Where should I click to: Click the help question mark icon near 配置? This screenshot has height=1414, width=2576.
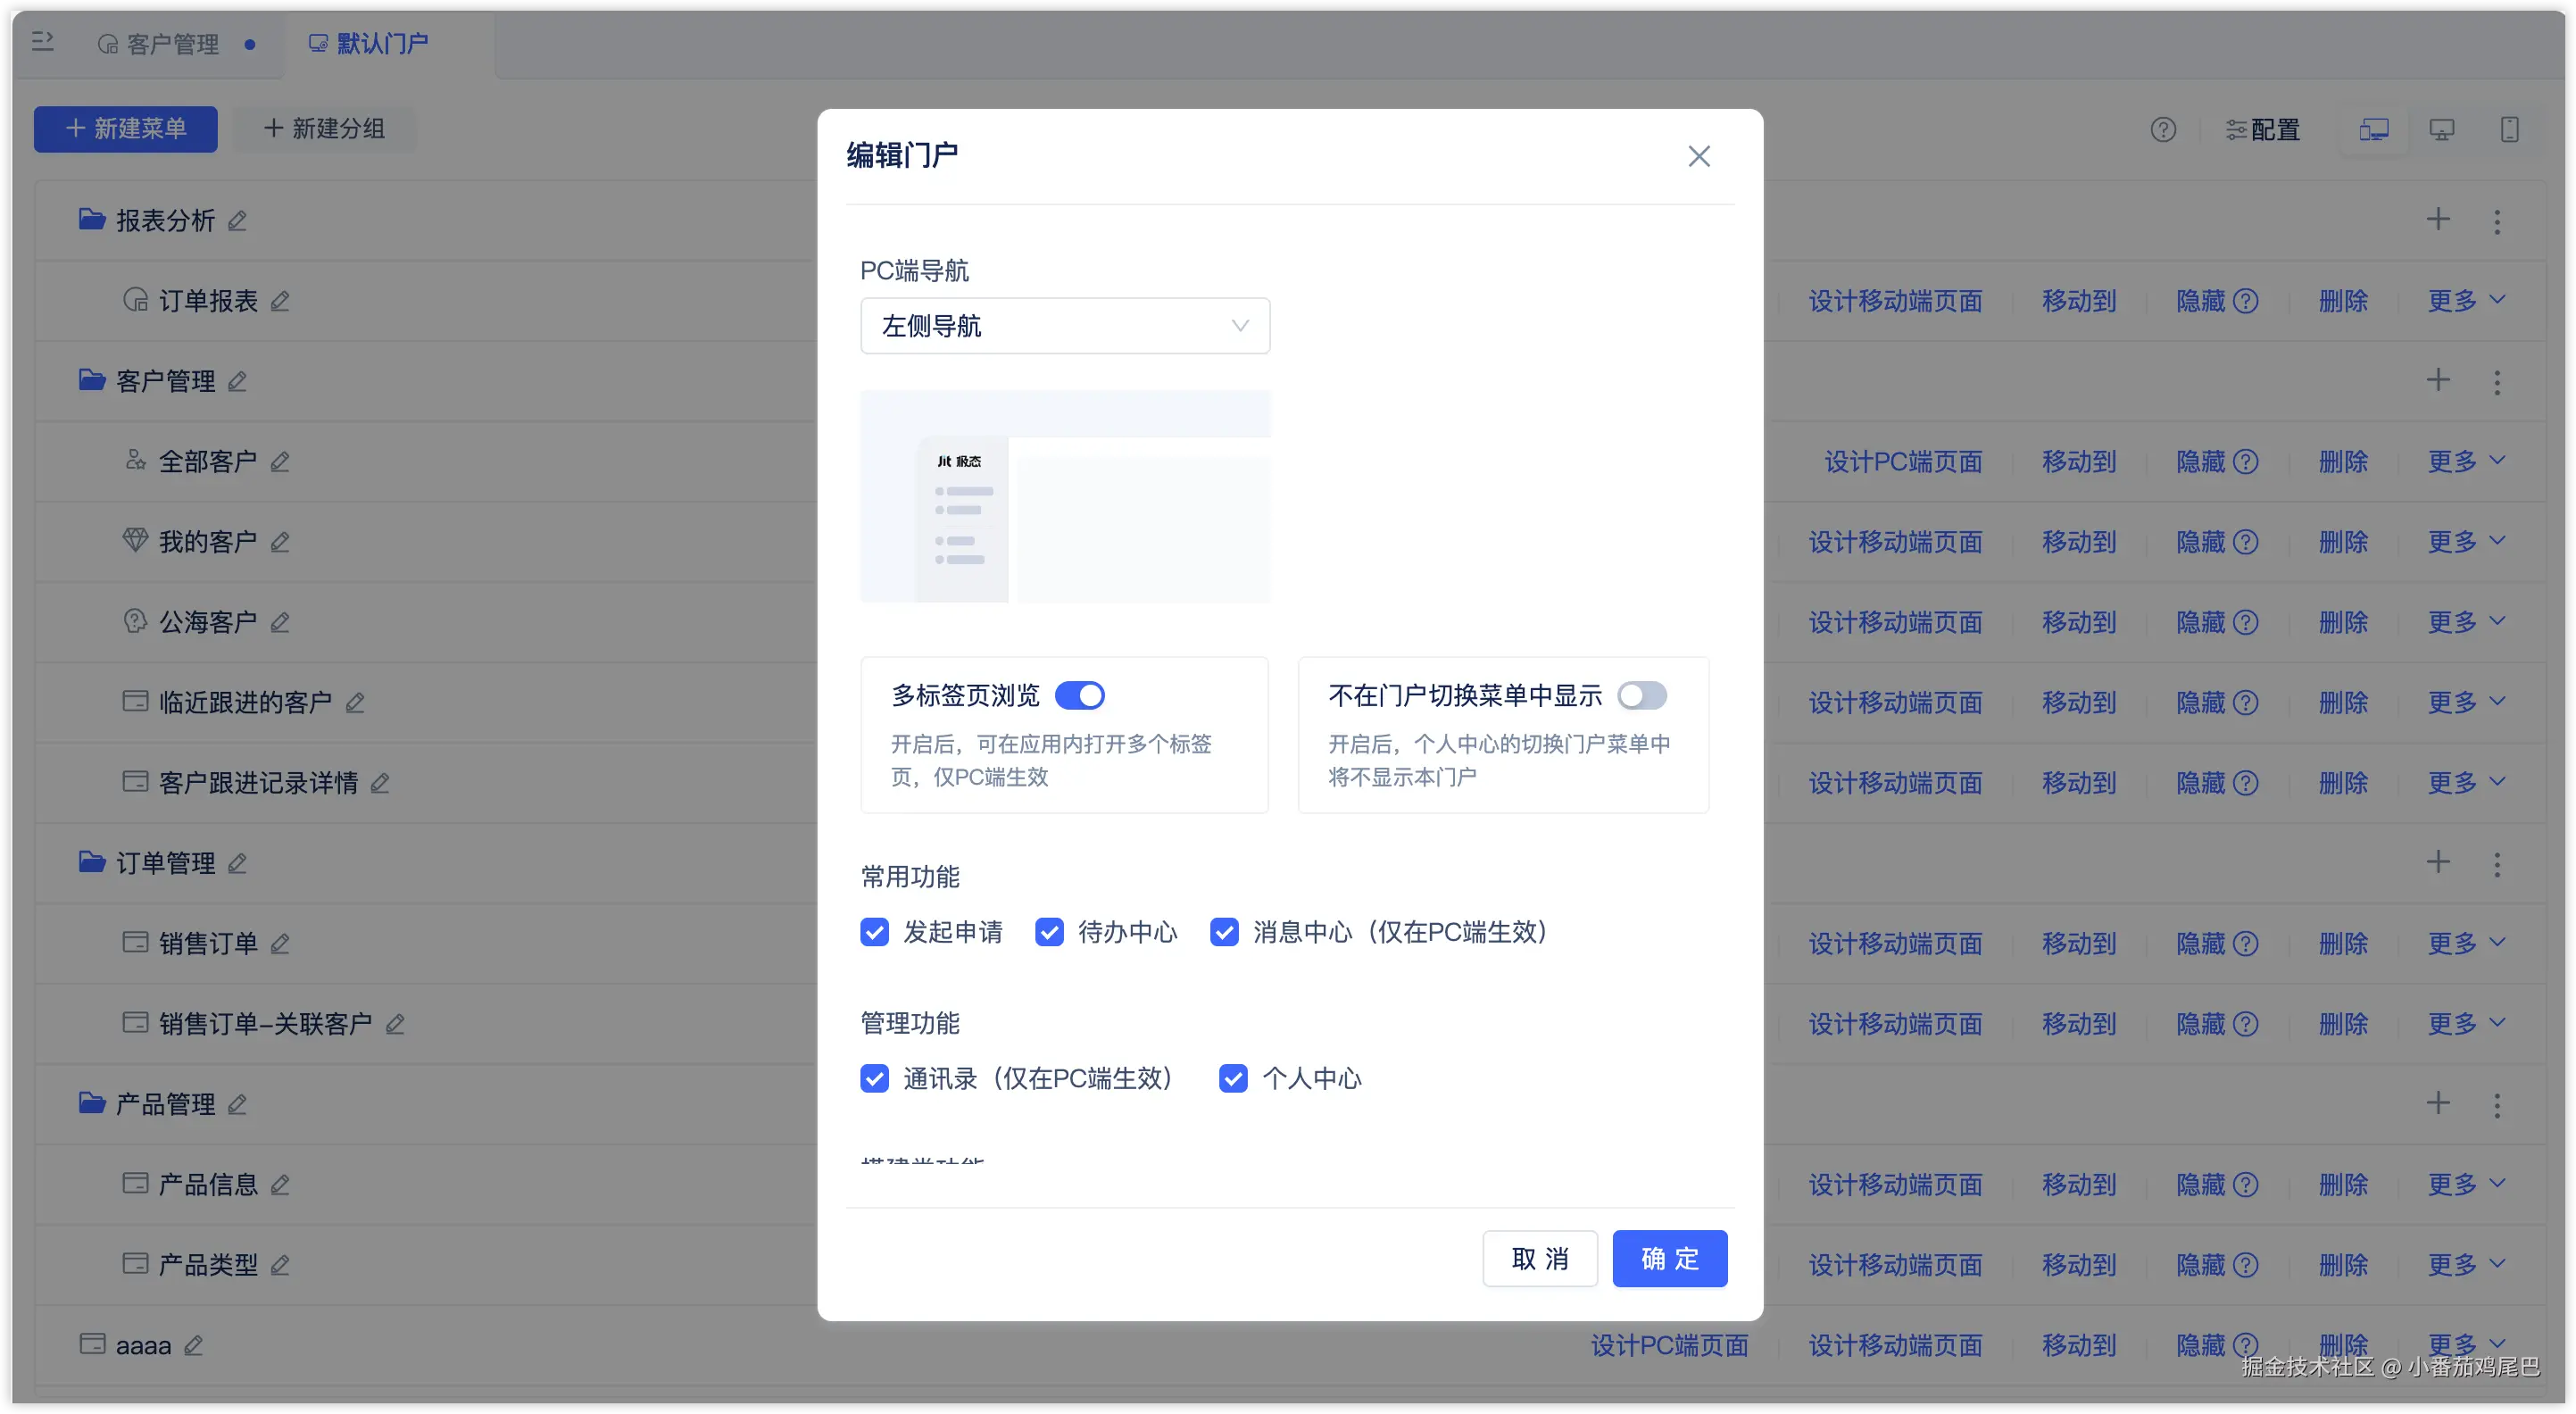[2163, 130]
